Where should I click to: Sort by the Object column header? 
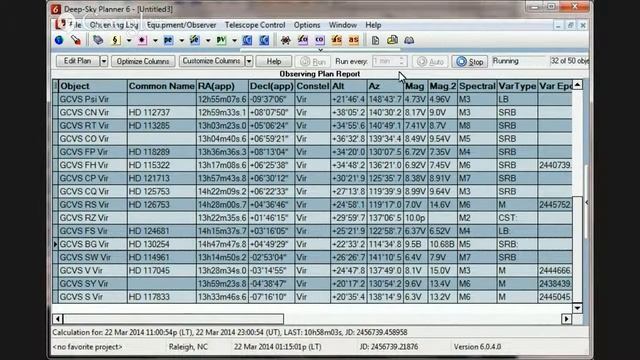[x=93, y=86]
